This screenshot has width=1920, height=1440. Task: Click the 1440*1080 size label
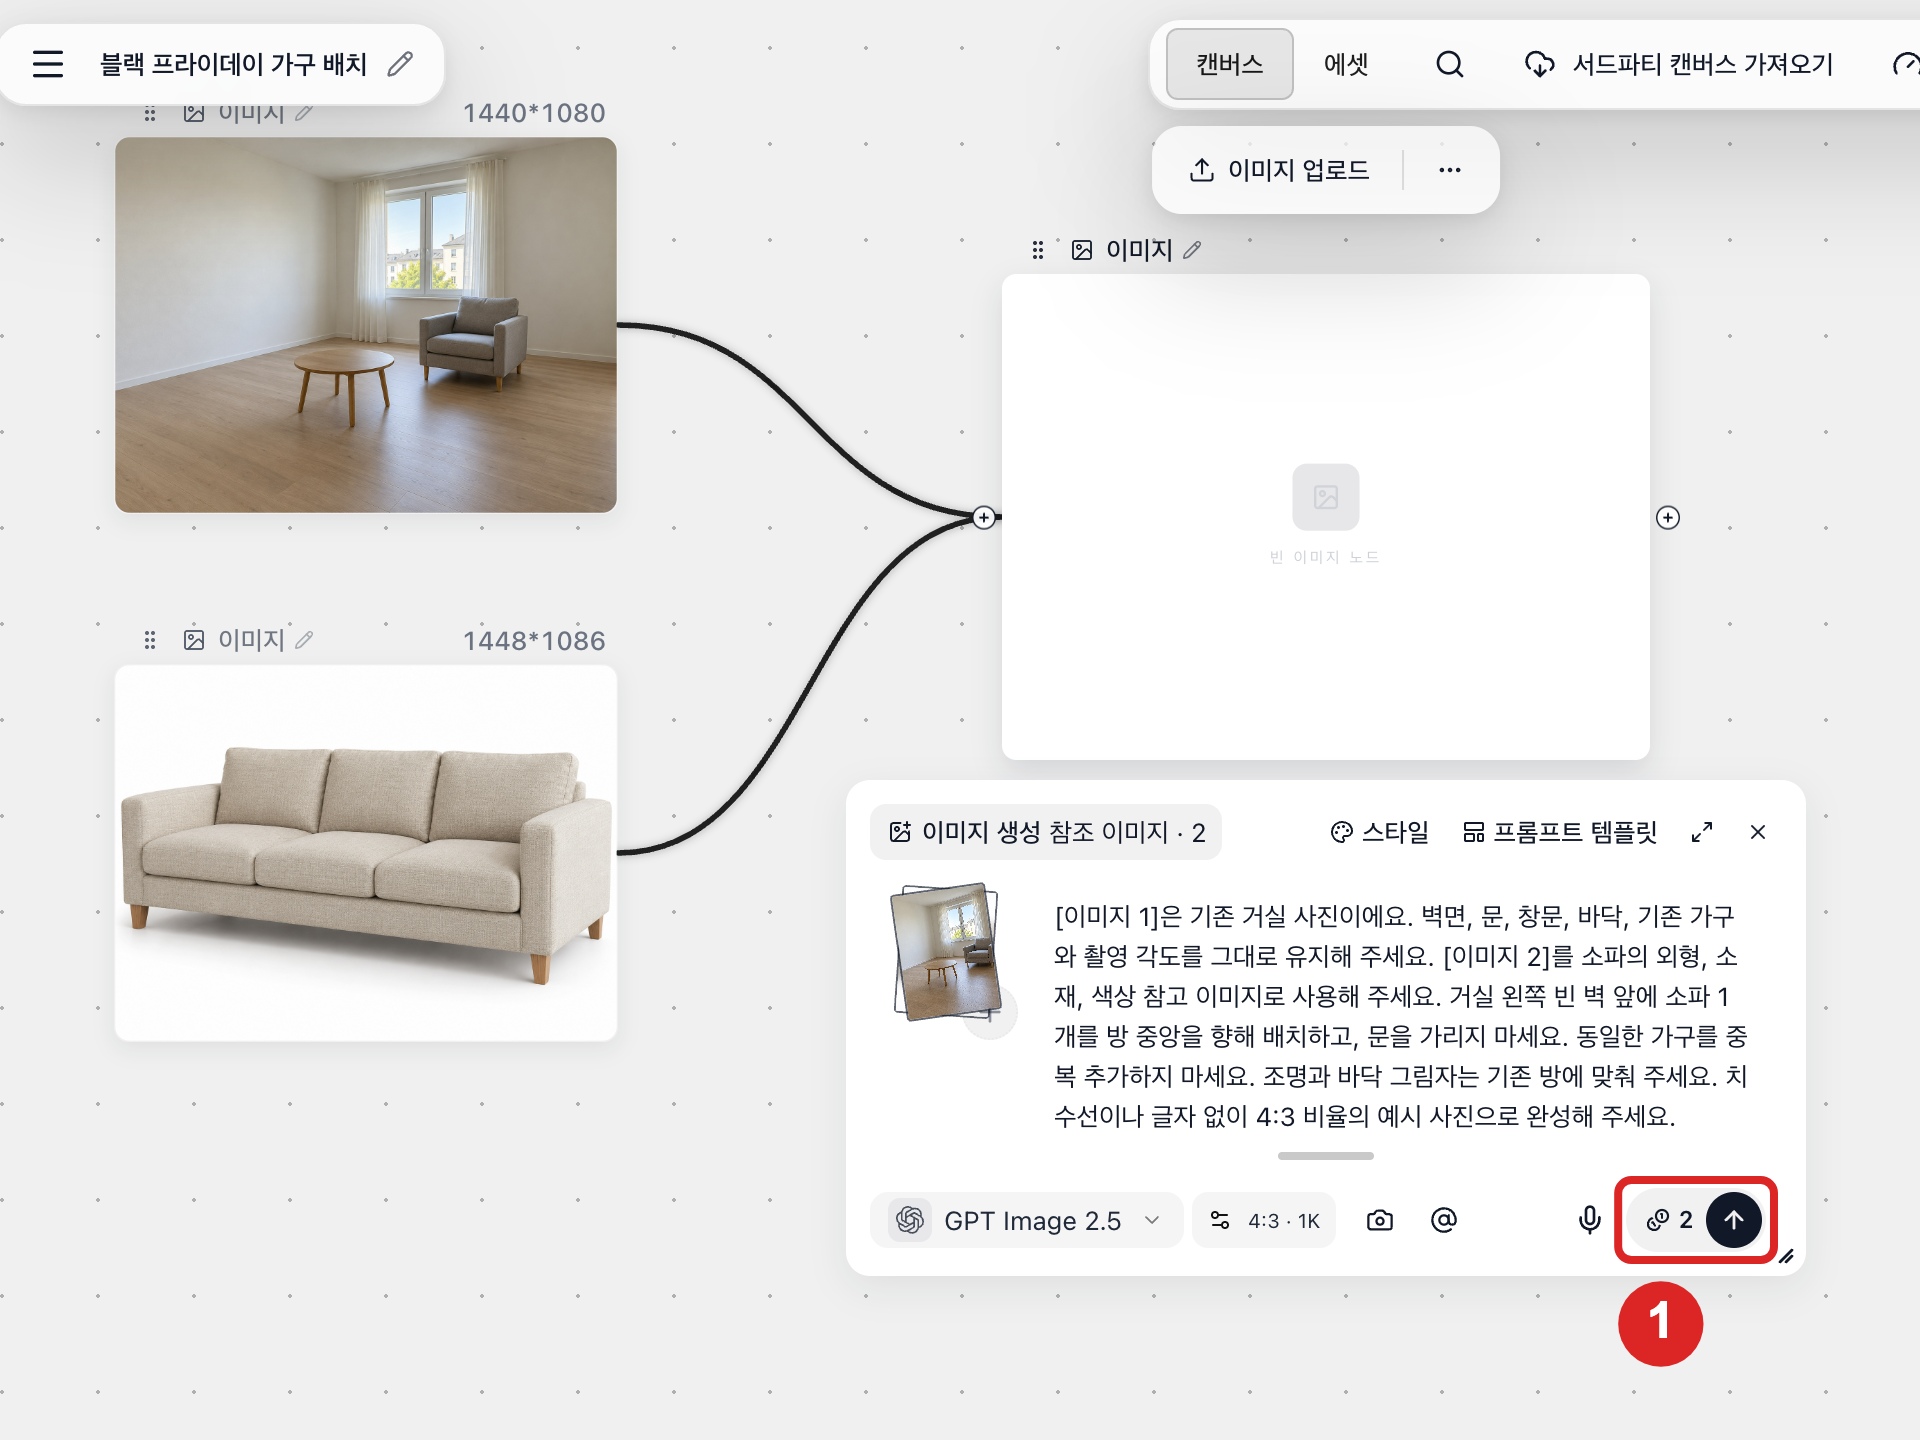click(534, 113)
